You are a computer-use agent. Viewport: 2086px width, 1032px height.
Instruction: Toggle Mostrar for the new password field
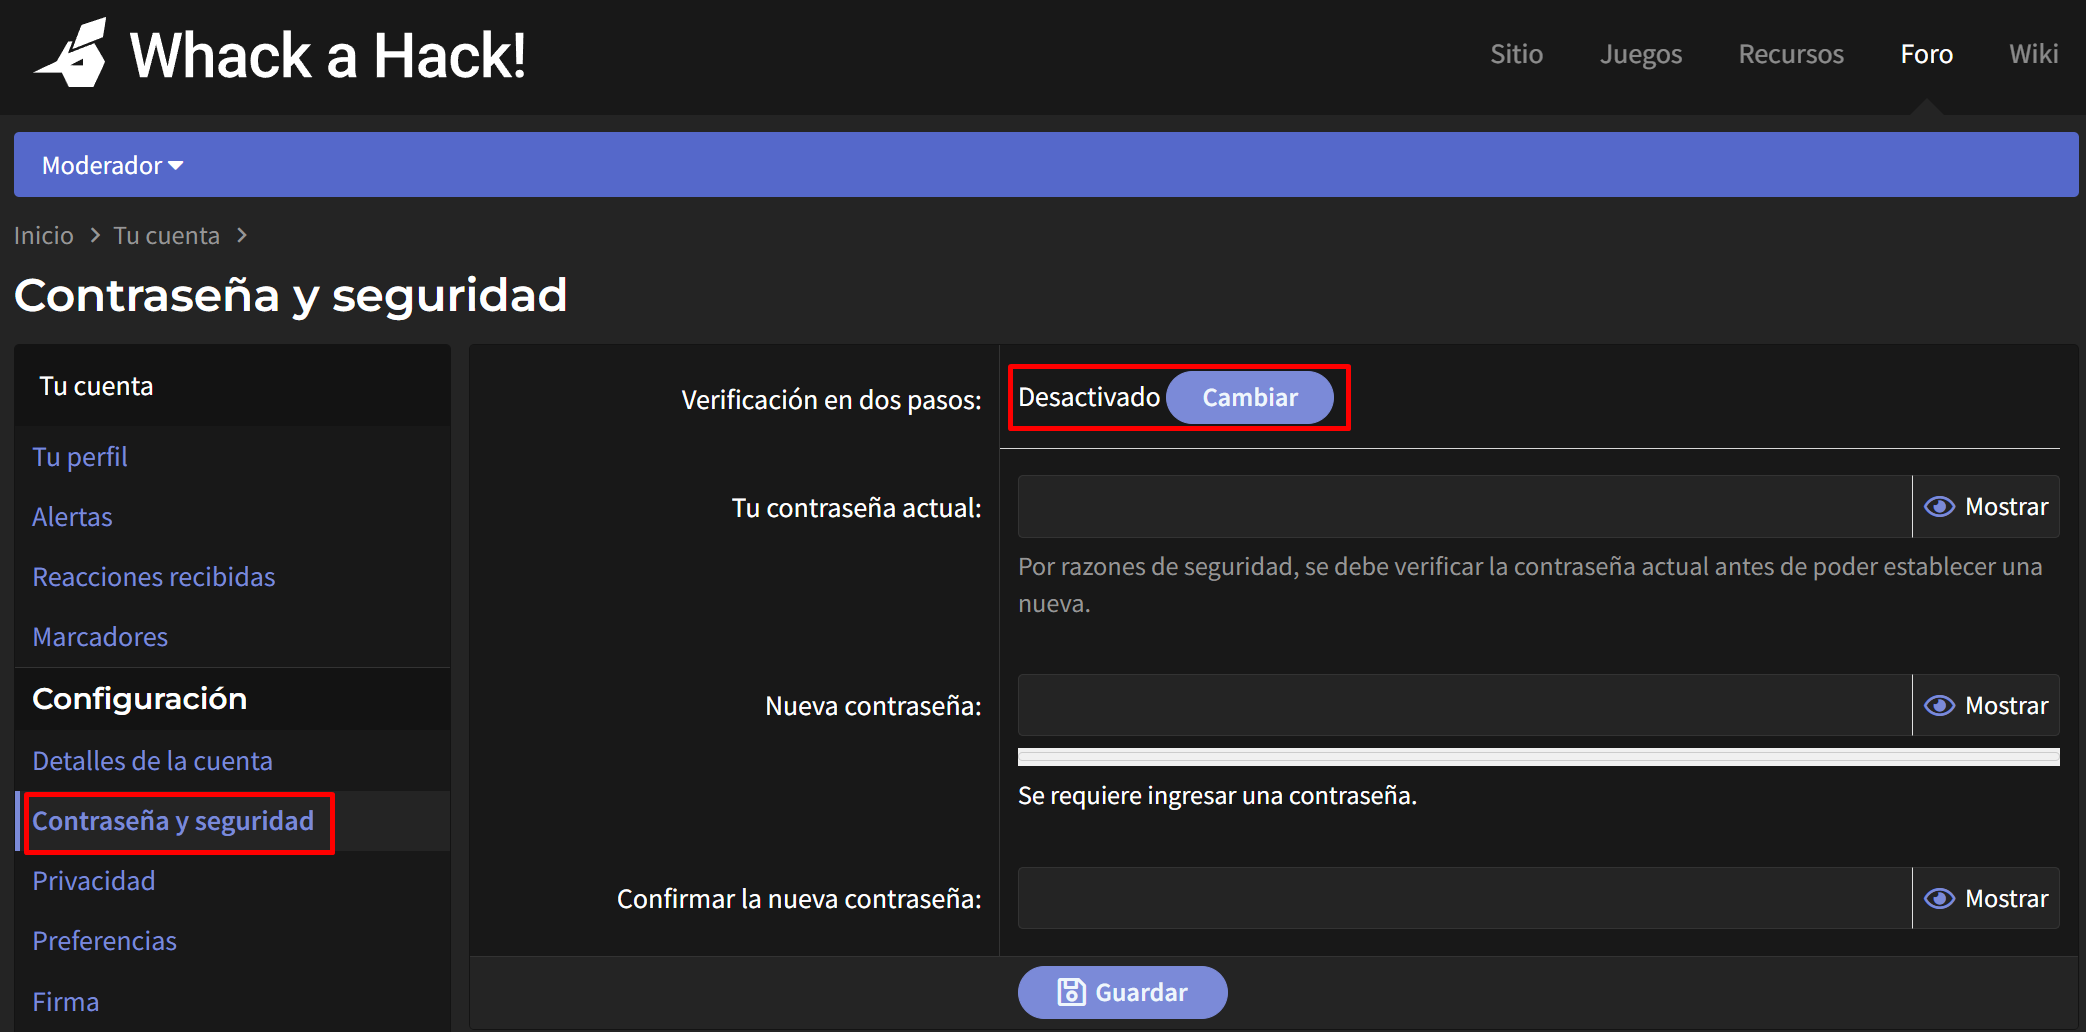click(1986, 706)
